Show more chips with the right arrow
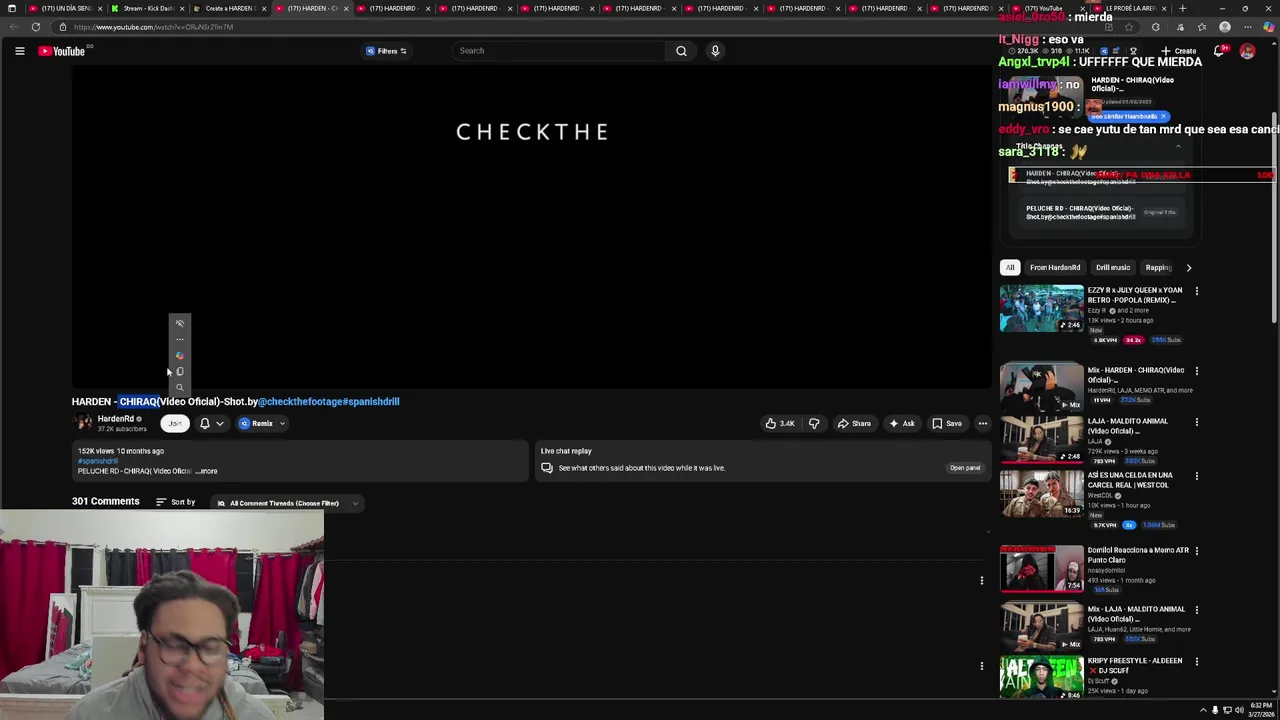Viewport: 1280px width, 720px height. (1188, 267)
